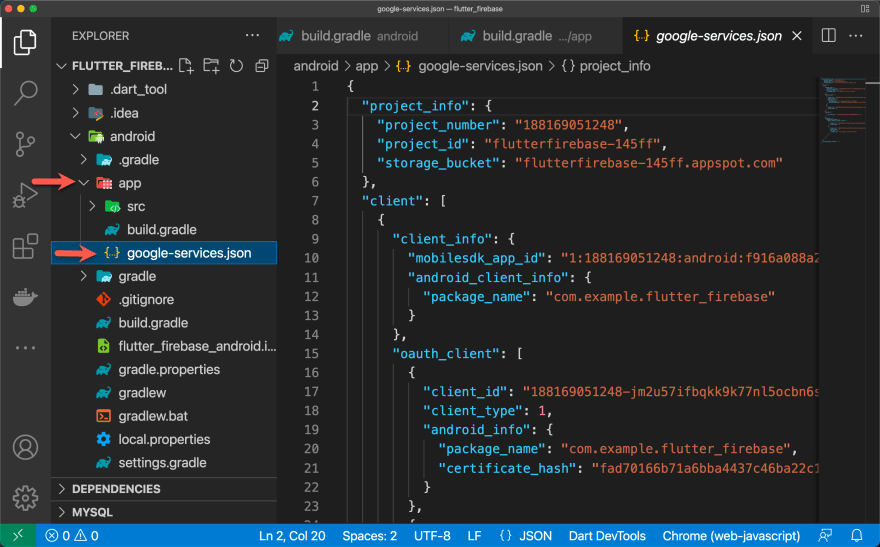Show errors and warnings count in status bar
The height and width of the screenshot is (547, 880).
coord(72,536)
